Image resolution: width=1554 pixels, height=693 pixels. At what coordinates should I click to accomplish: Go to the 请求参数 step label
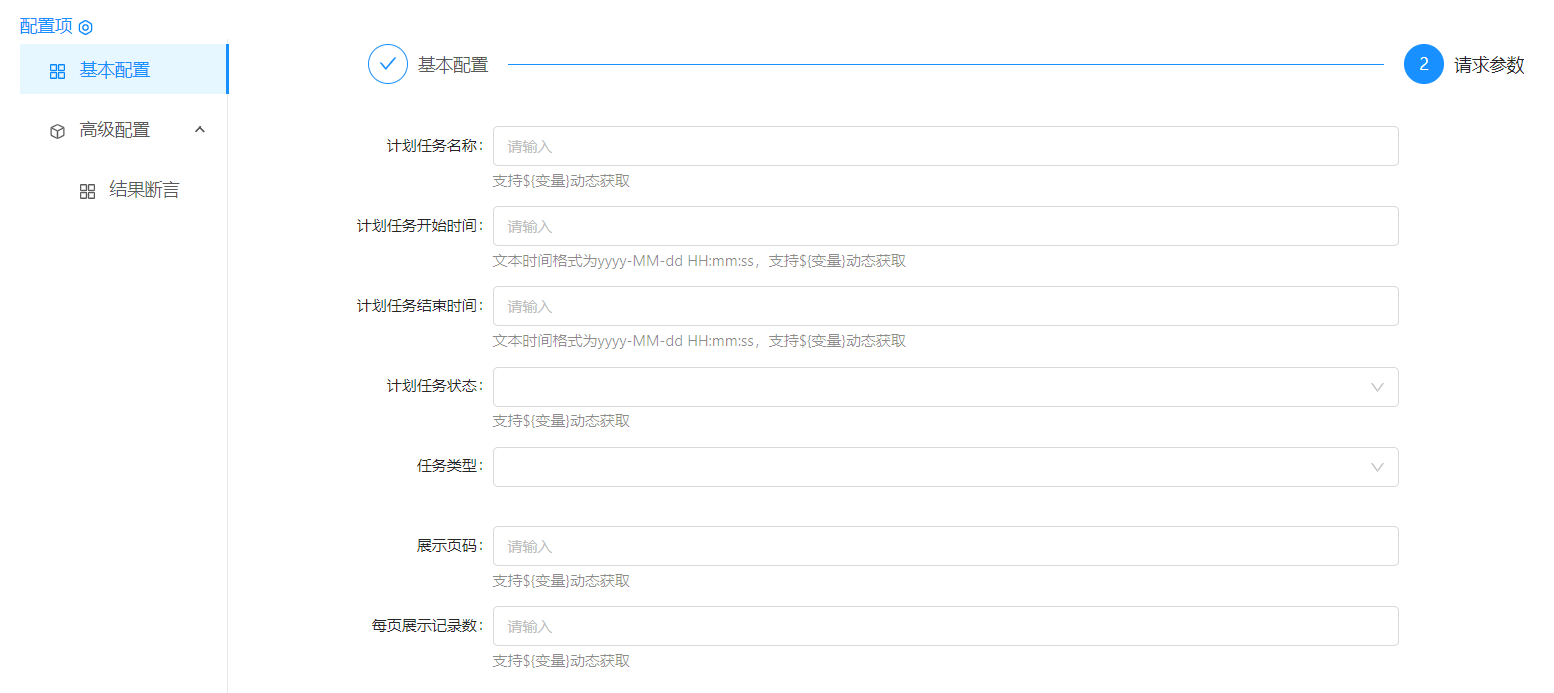[x=1489, y=65]
